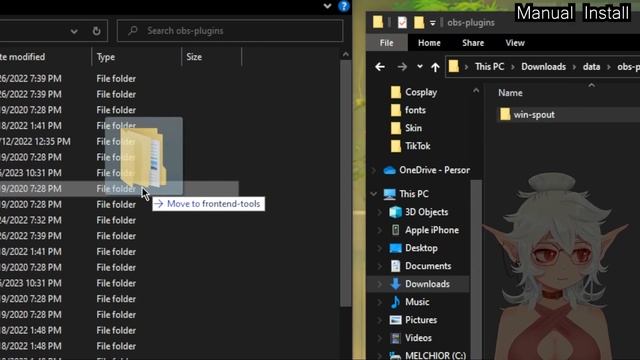
Task: Click the help question mark icon
Action: 344,6
